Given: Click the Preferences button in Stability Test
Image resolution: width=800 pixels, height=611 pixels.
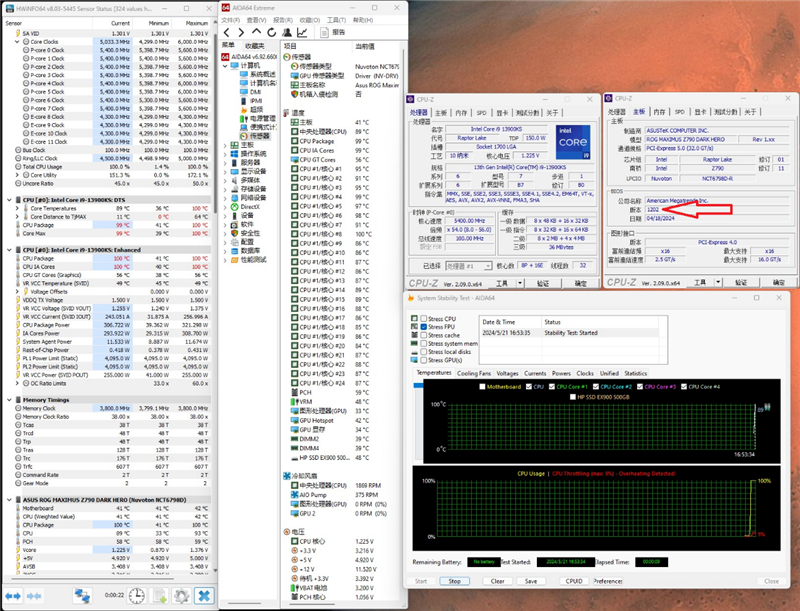Looking at the screenshot, I should point(609,580).
